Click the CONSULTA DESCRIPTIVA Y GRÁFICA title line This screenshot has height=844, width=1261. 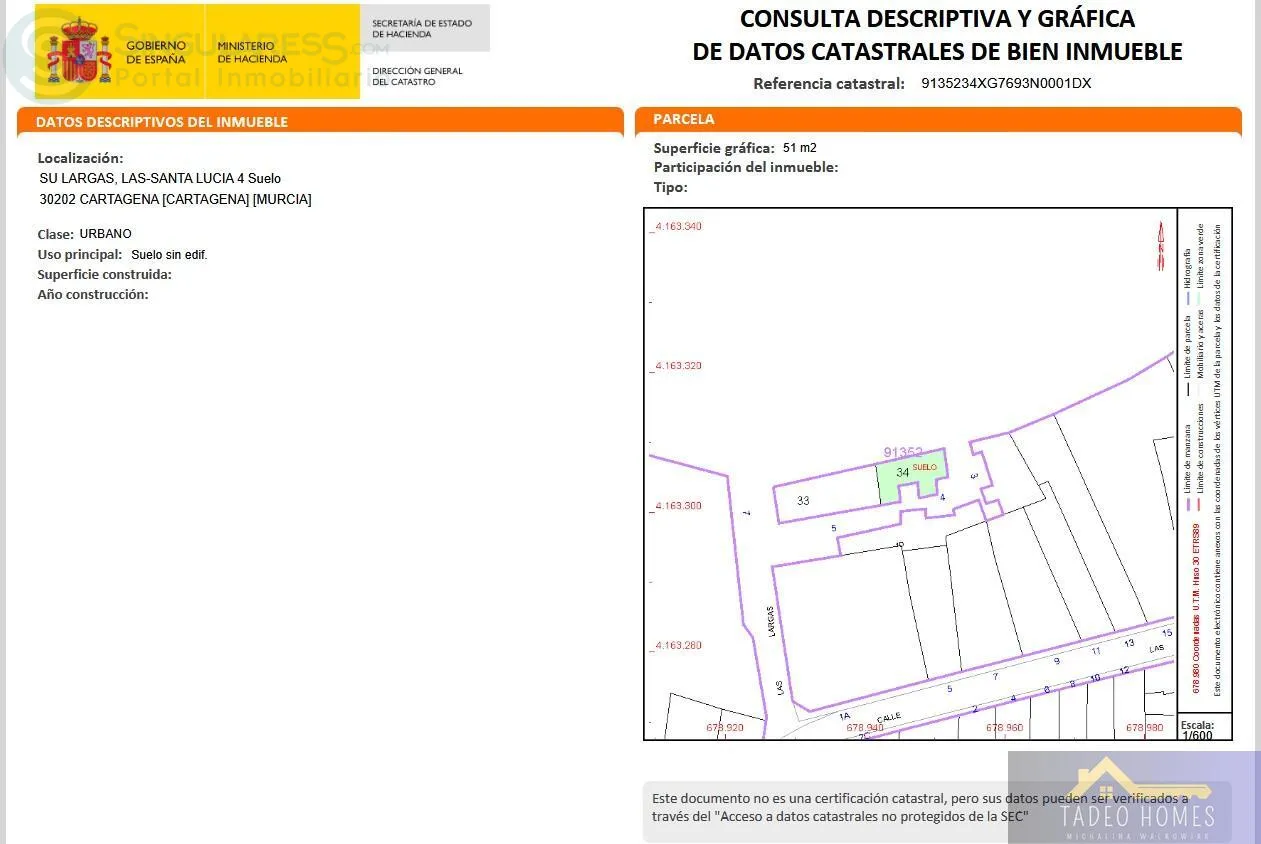pyautogui.click(x=937, y=18)
